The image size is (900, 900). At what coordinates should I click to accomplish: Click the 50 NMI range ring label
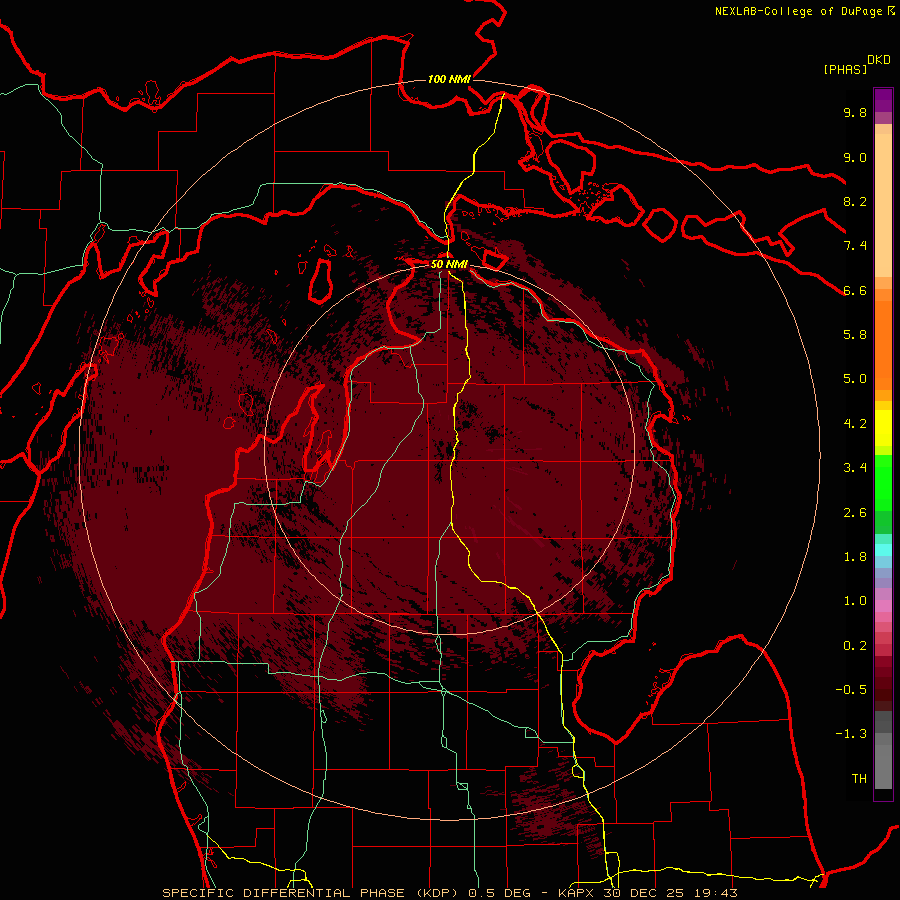[x=449, y=264]
